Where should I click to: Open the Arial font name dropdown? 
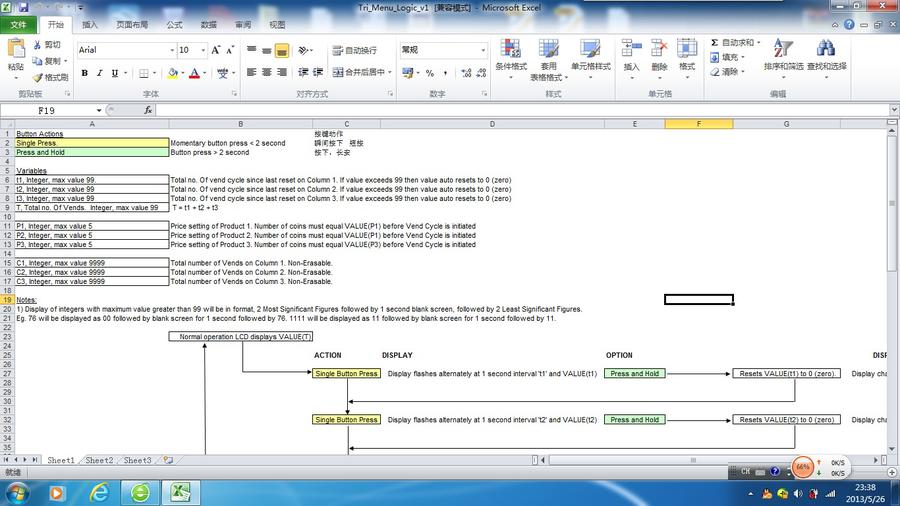(x=169, y=50)
